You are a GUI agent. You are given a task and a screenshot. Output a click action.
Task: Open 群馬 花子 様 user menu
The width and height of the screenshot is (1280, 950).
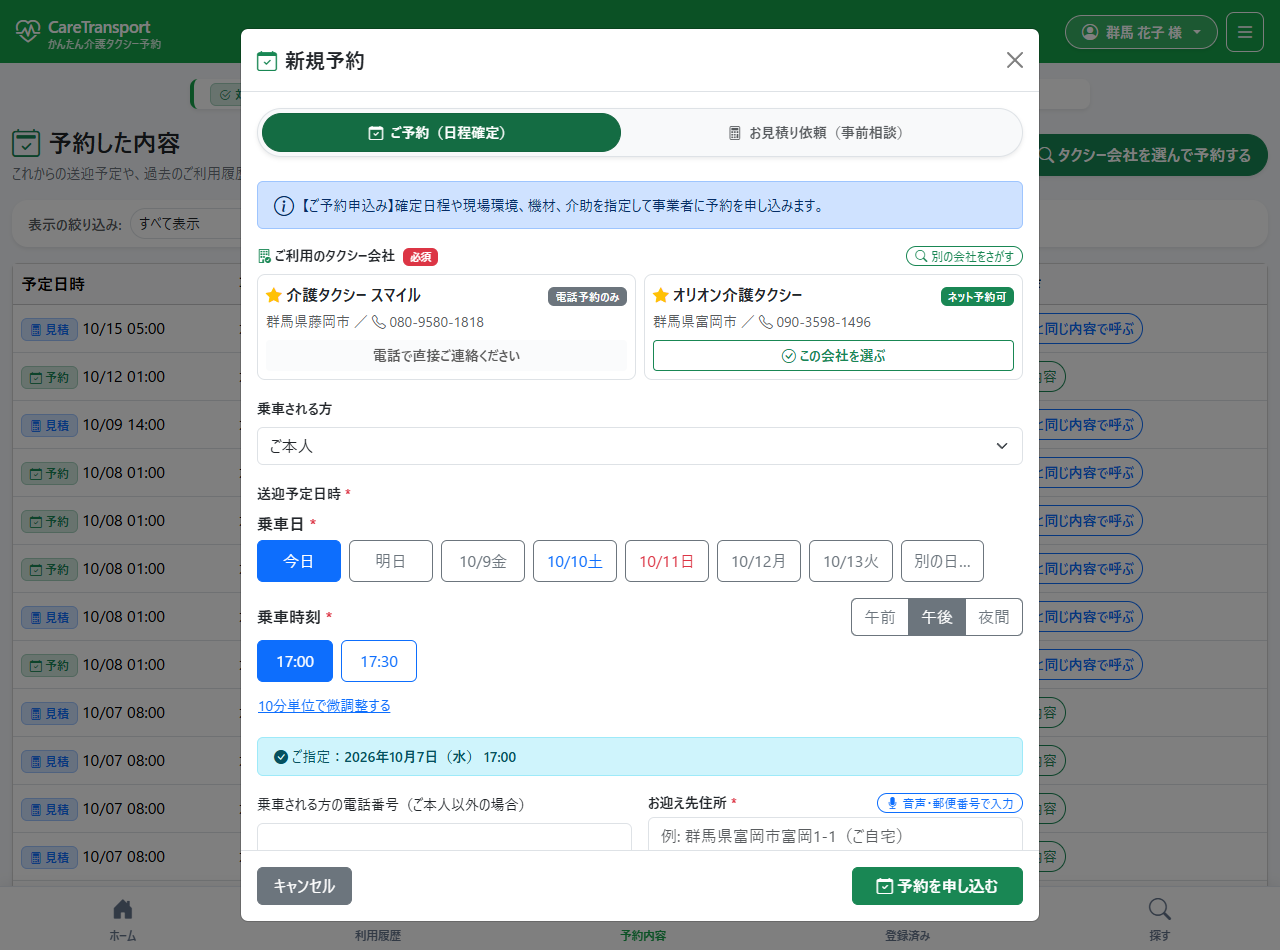(1141, 32)
